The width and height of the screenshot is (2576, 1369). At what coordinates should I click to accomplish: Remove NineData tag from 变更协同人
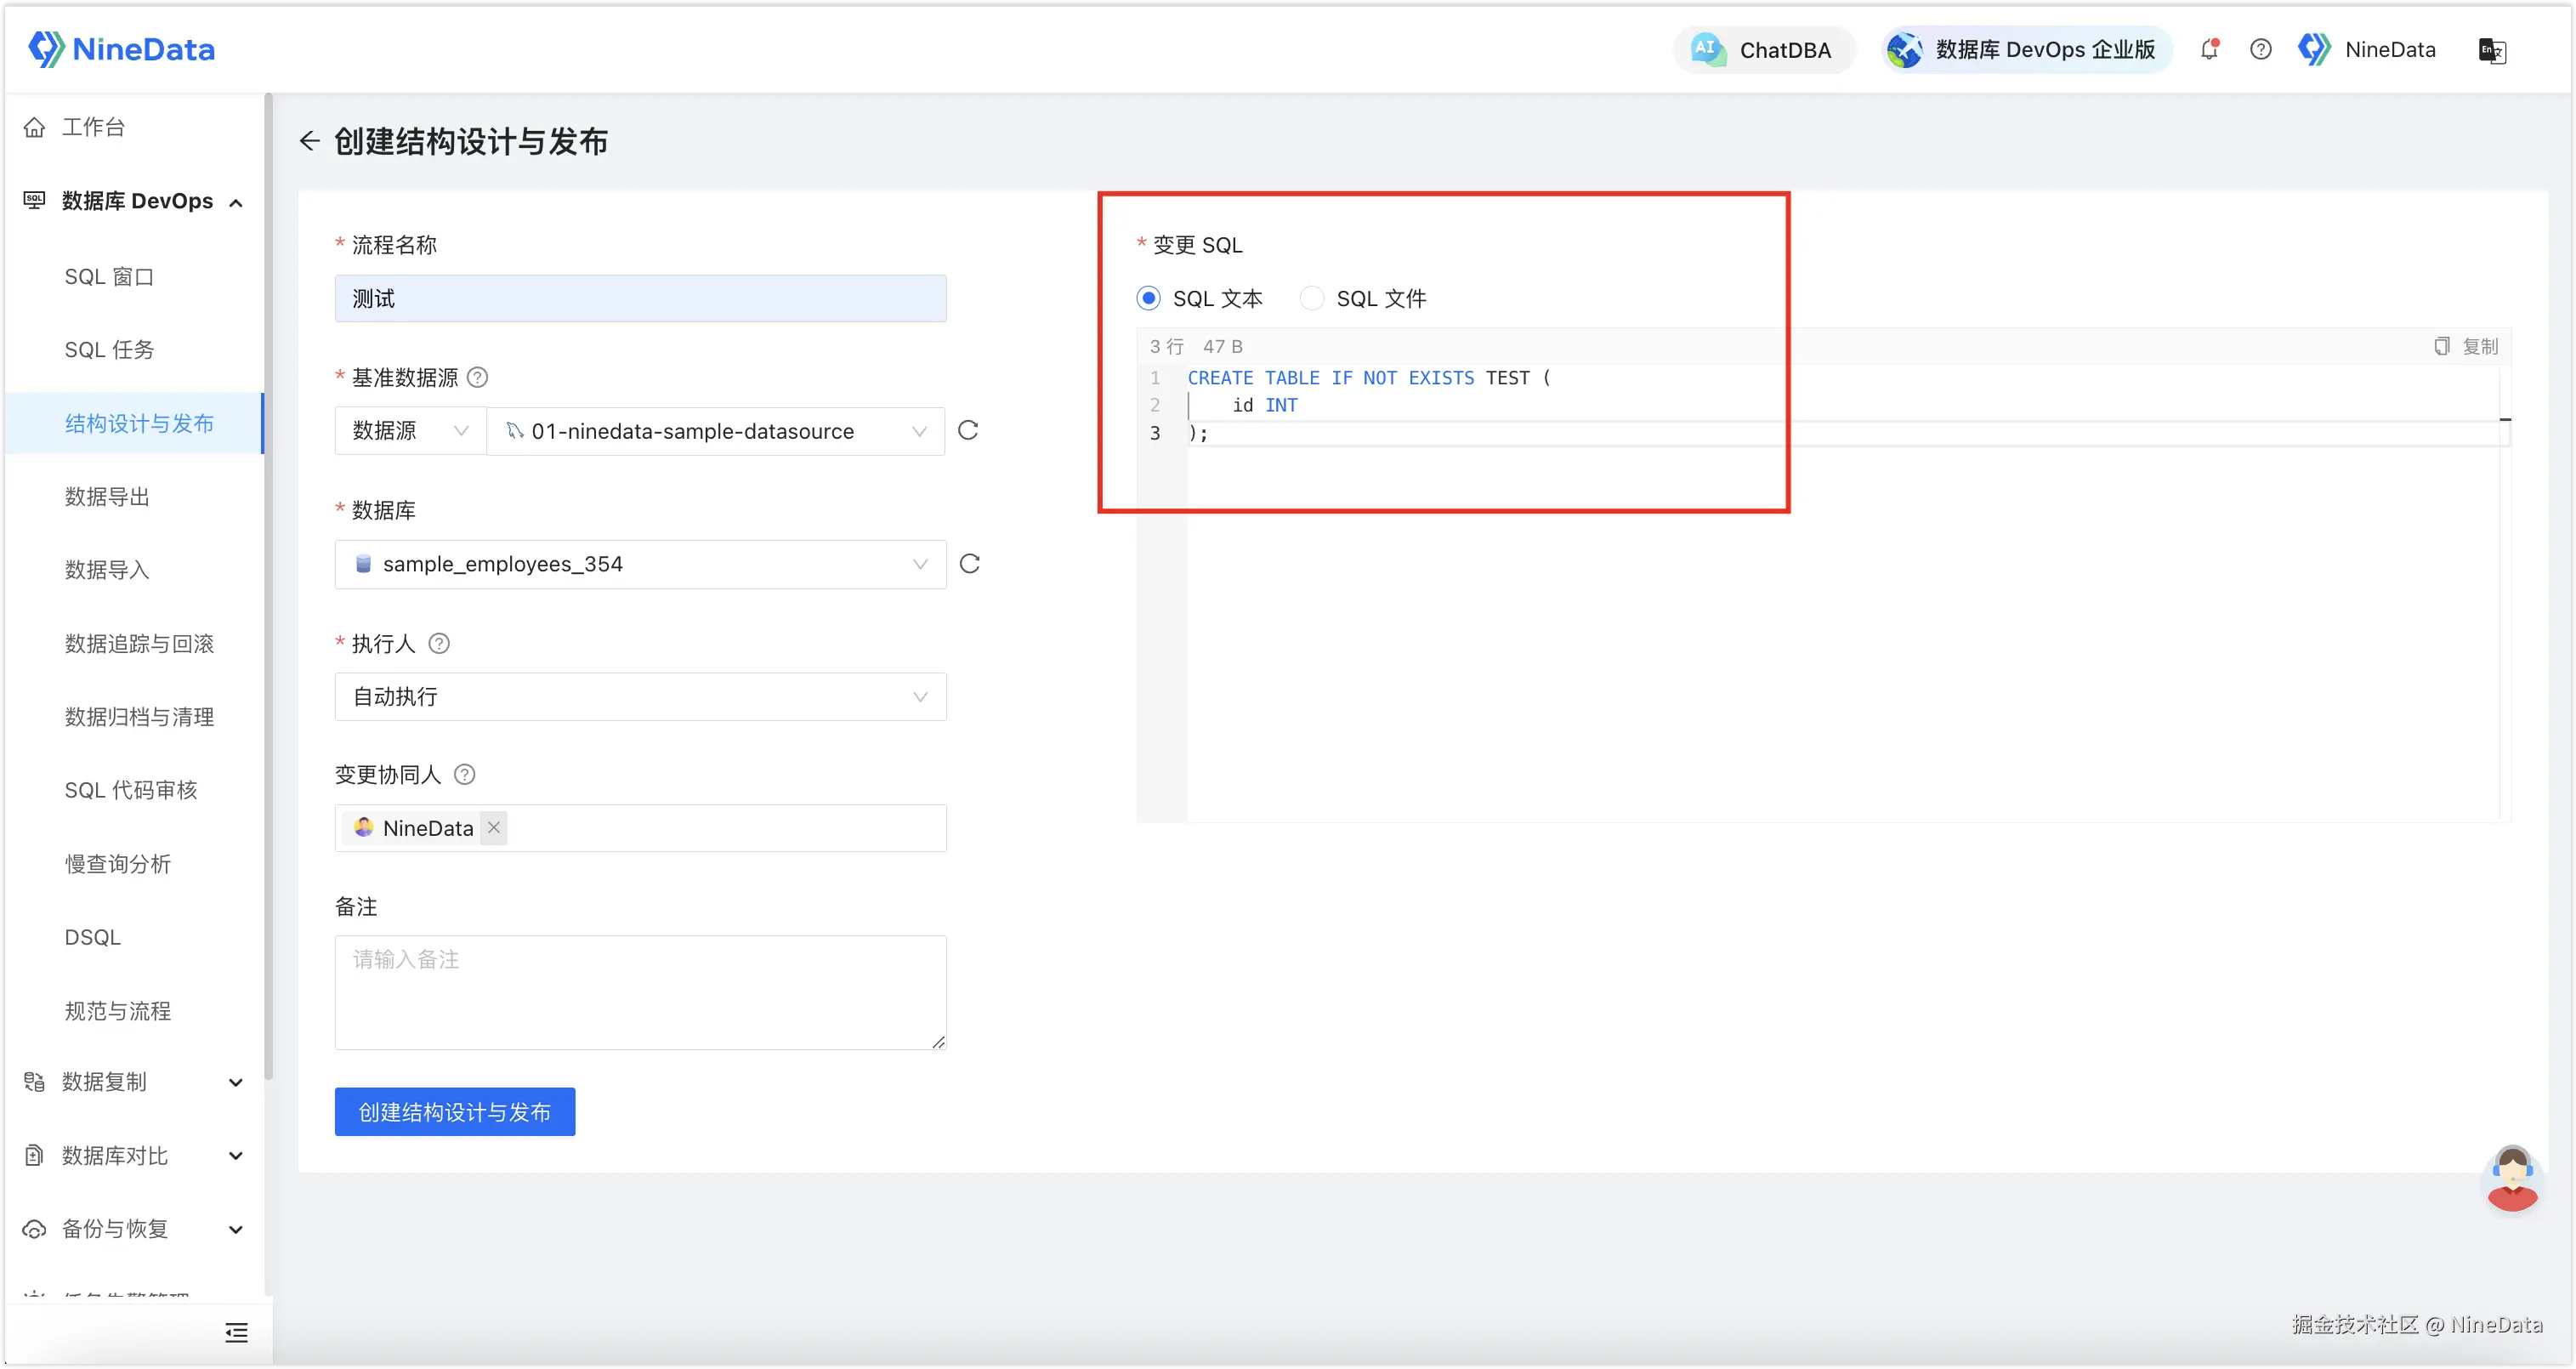pyautogui.click(x=494, y=828)
